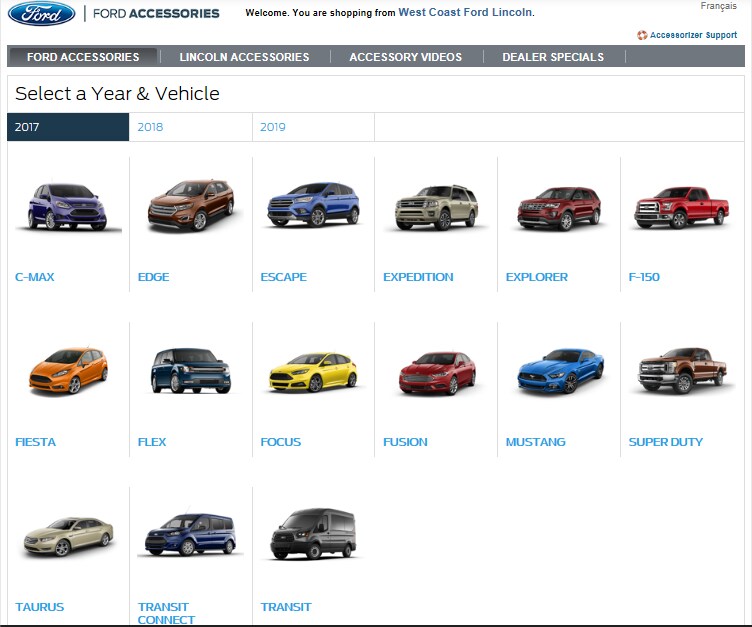The image size is (752, 627).
Task: Click the yellow Focus car image
Action: tap(313, 372)
